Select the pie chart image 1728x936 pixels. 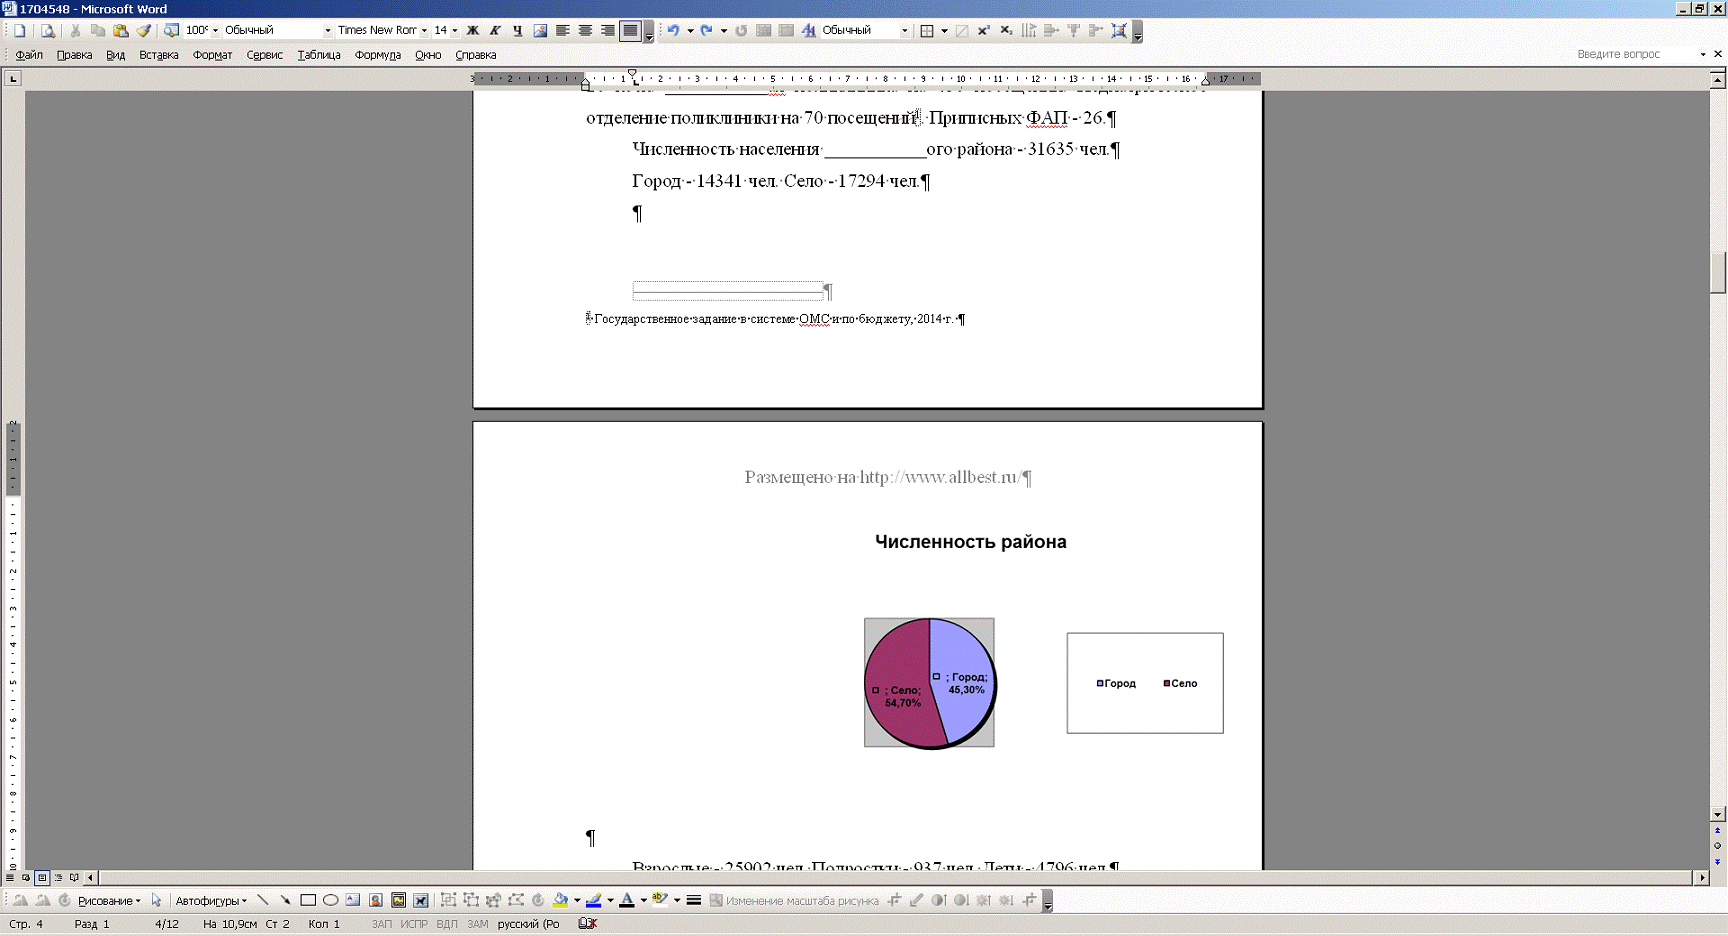(929, 683)
